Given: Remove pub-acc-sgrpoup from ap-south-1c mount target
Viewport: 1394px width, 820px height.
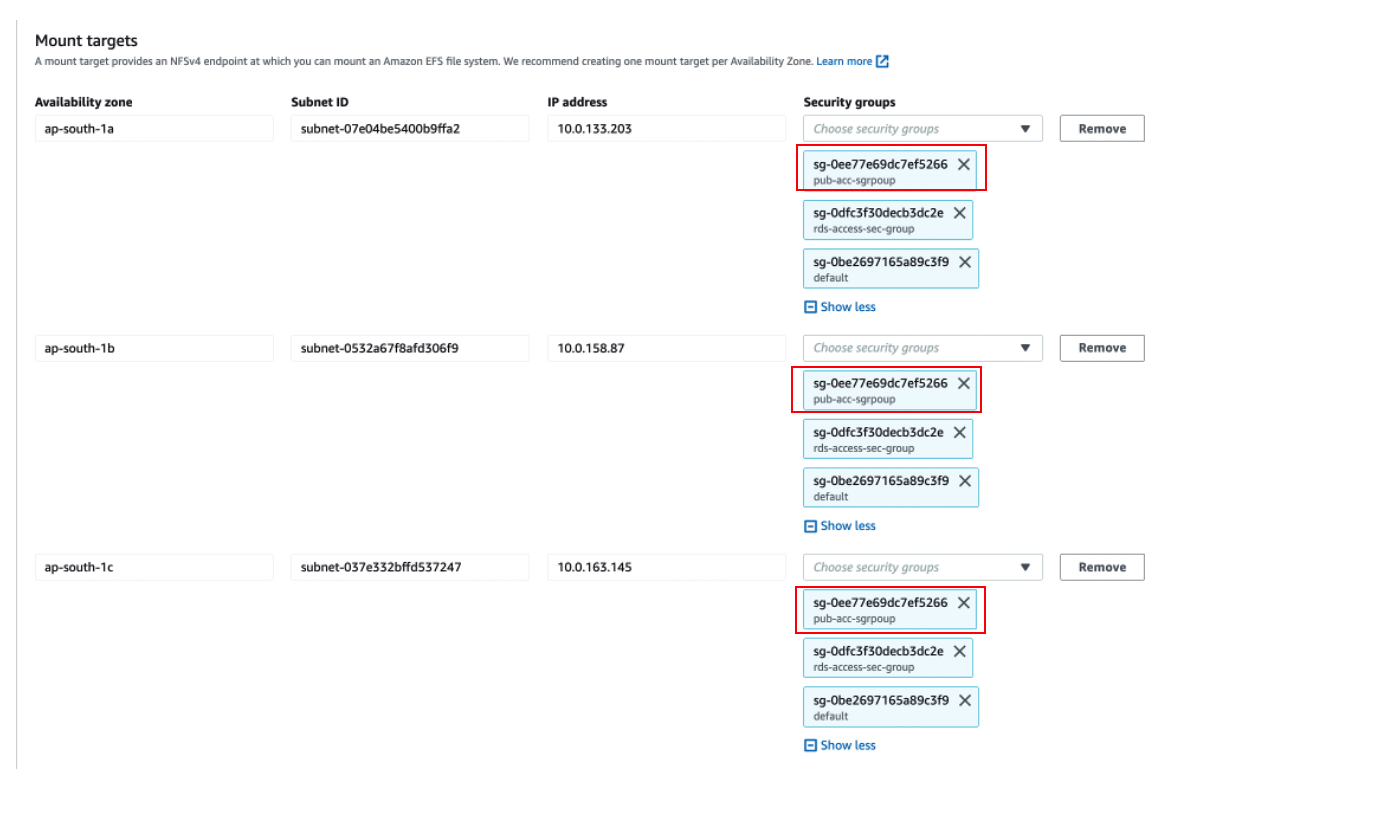Looking at the screenshot, I should tap(964, 602).
